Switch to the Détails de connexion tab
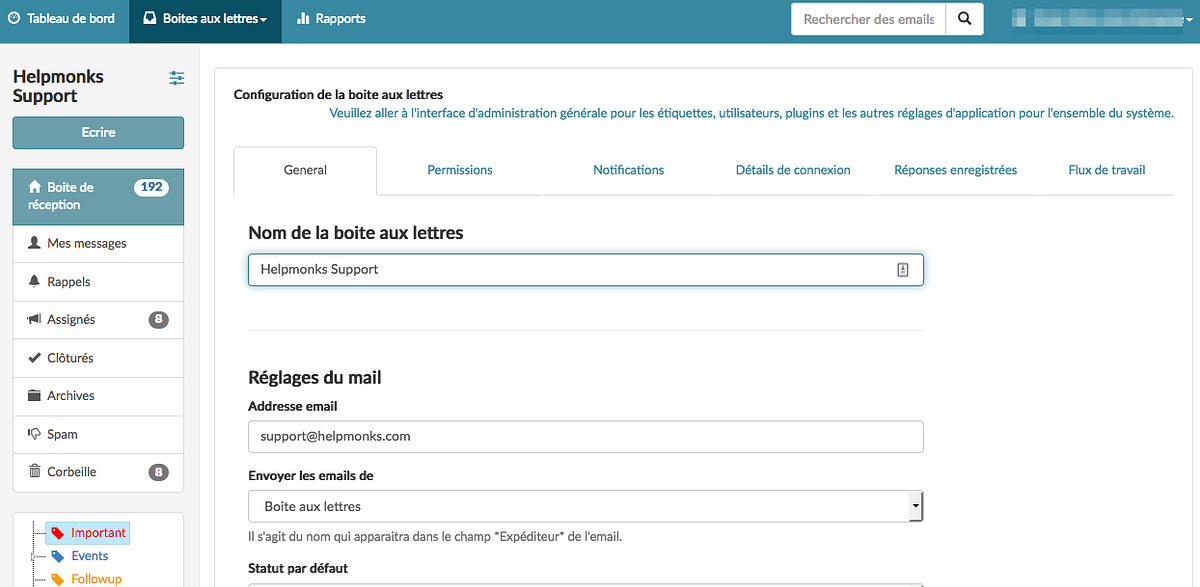Image resolution: width=1200 pixels, height=587 pixels. click(793, 170)
